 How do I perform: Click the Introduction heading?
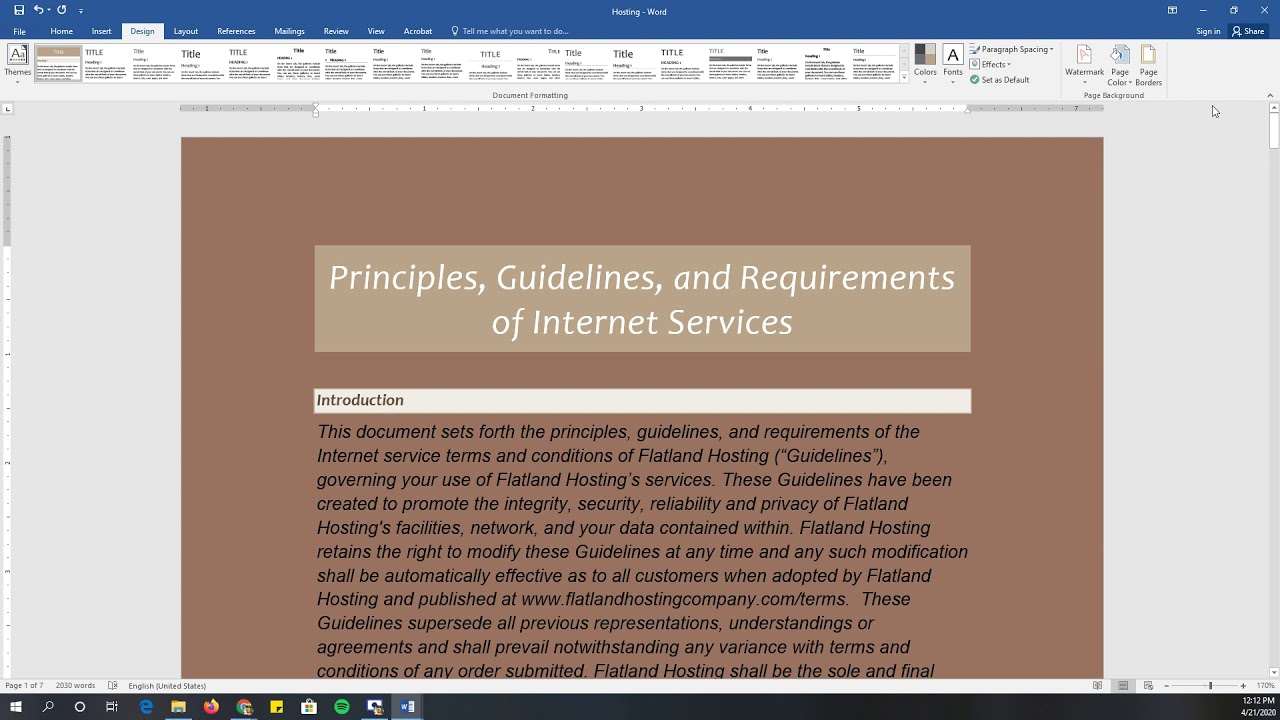(360, 400)
